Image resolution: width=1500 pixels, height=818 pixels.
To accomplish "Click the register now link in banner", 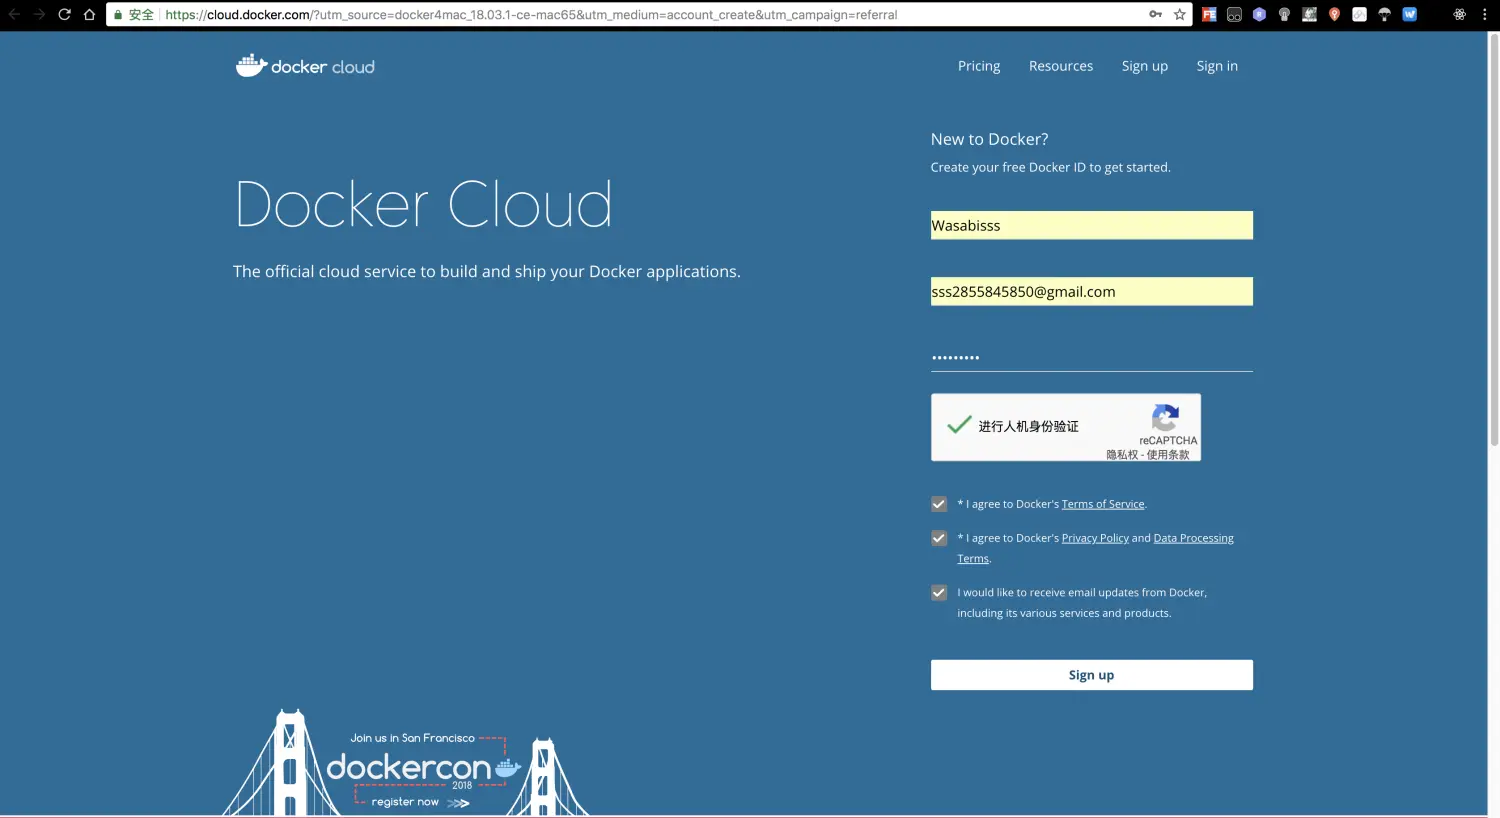I will pos(420,802).
